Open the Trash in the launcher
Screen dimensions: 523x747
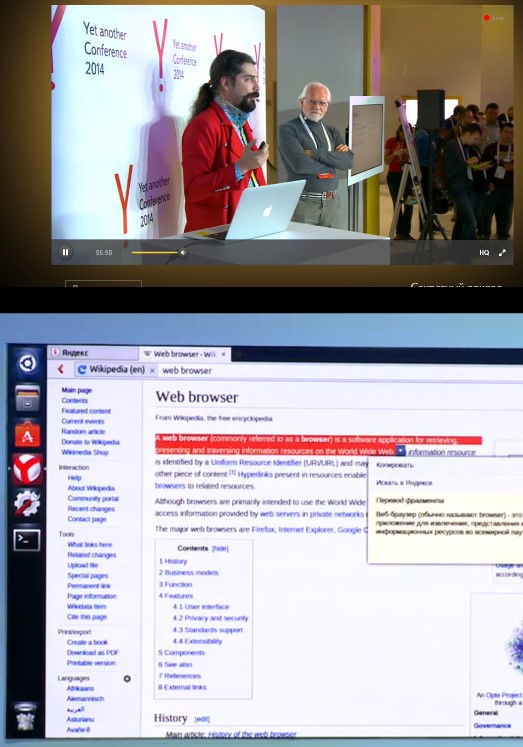(26, 717)
